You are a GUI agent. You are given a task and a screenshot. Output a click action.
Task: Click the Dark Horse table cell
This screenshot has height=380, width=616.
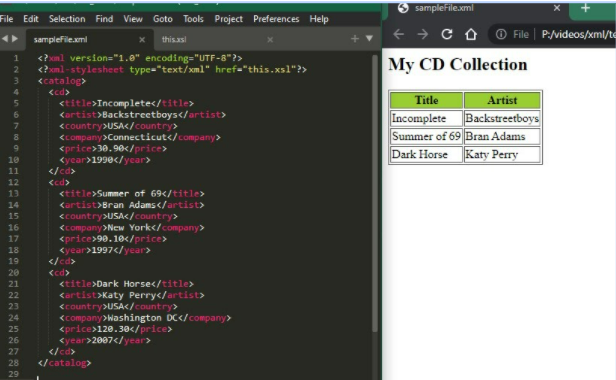[x=426, y=154]
